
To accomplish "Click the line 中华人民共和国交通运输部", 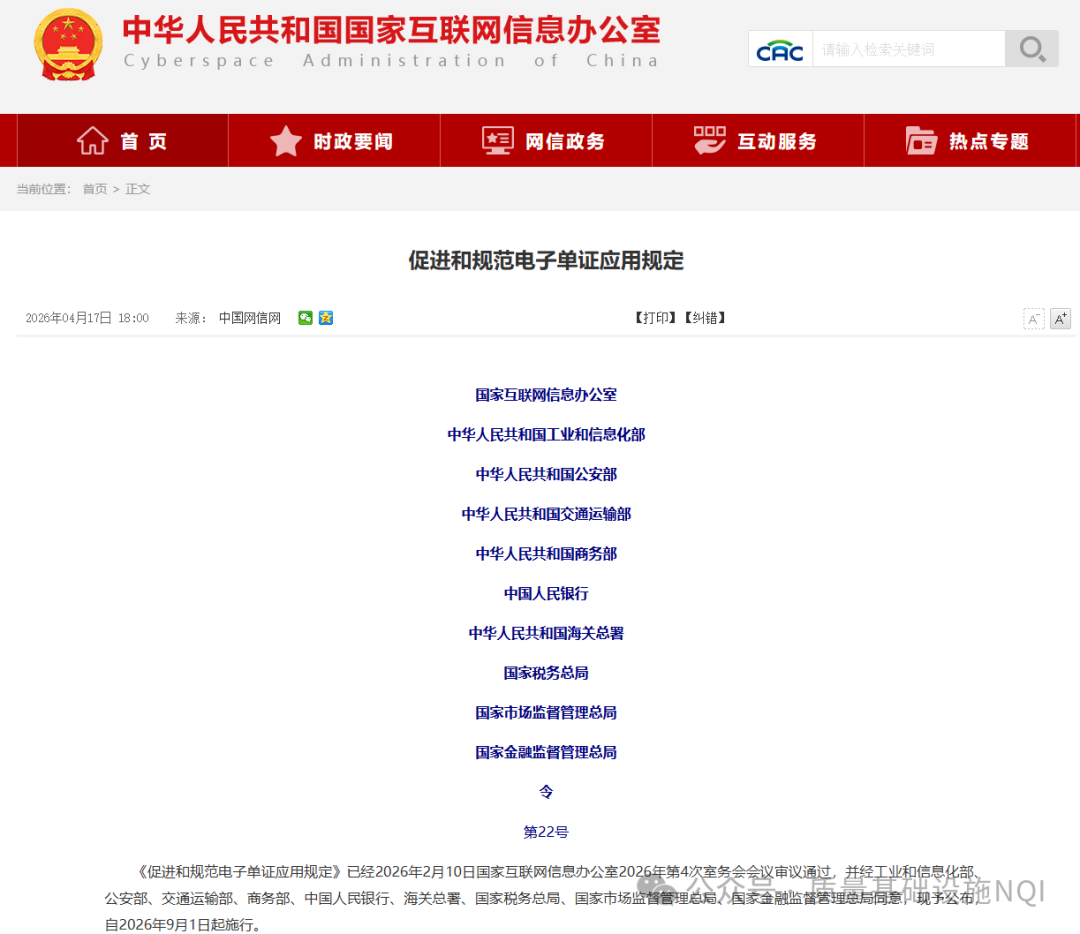I will 546,514.
